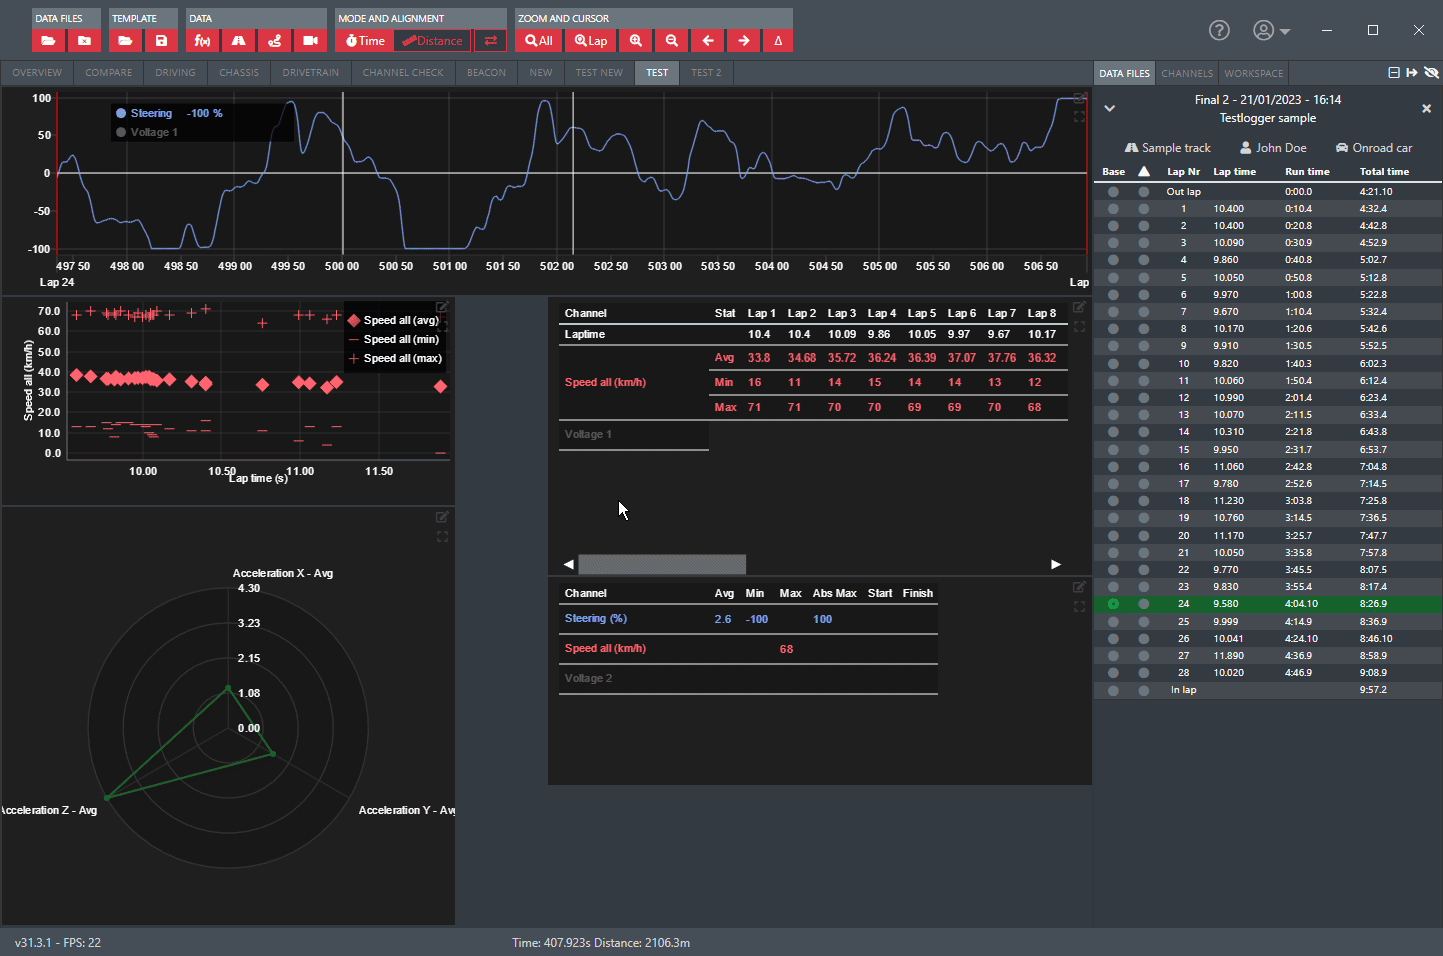Image resolution: width=1443 pixels, height=956 pixels.
Task: Collapse all using the minus box icon
Action: point(1394,73)
